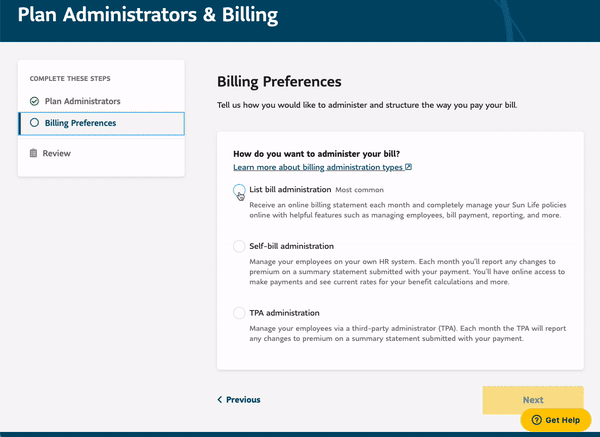Select Self-bill administration radio button

click(239, 246)
